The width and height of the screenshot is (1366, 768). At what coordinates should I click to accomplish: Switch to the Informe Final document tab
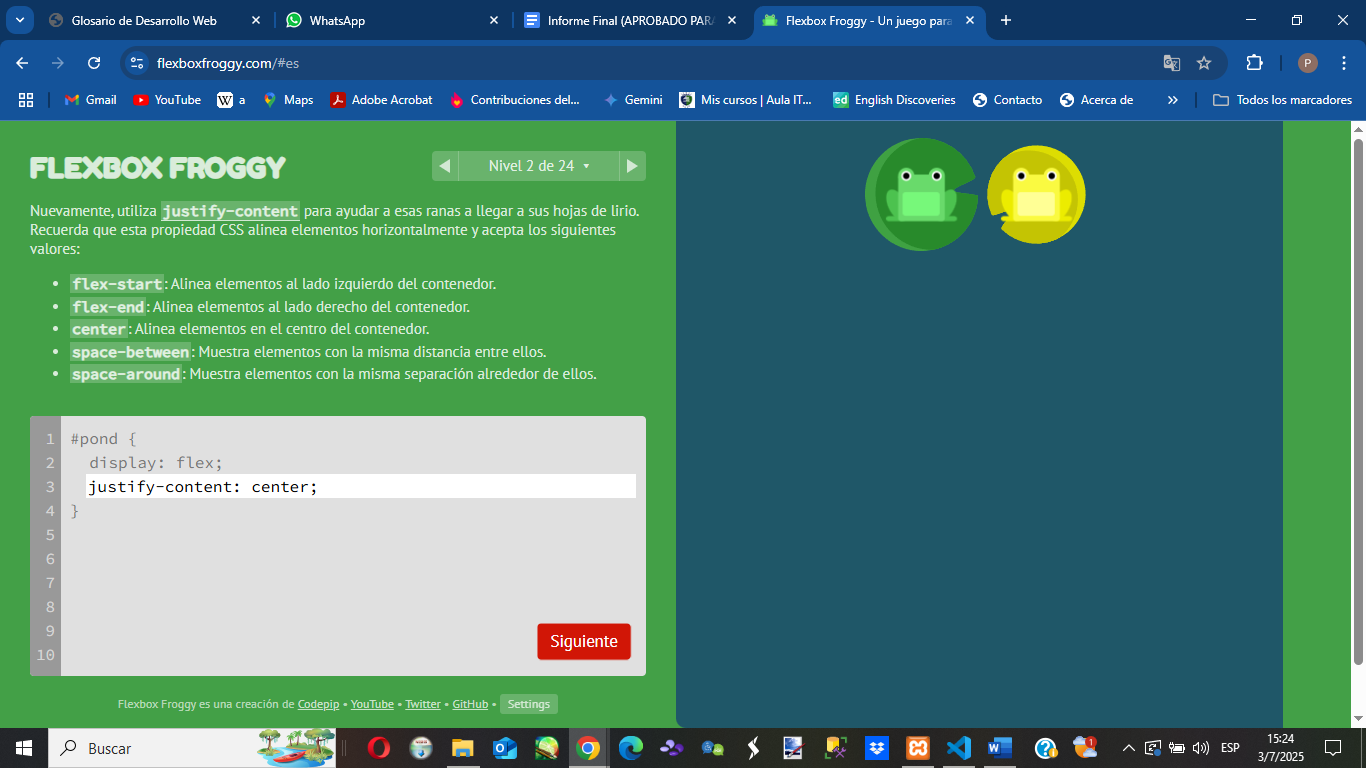point(630,20)
